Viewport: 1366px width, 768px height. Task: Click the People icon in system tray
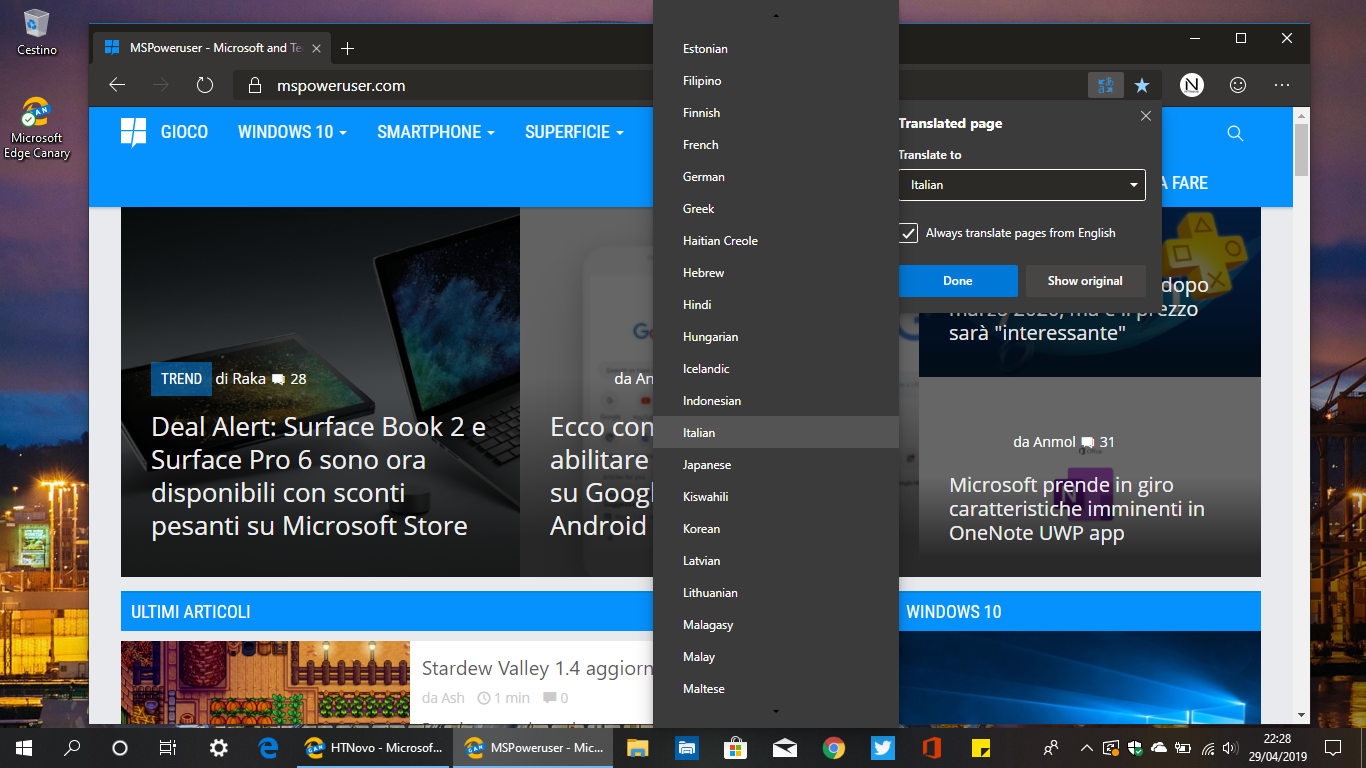click(1051, 748)
